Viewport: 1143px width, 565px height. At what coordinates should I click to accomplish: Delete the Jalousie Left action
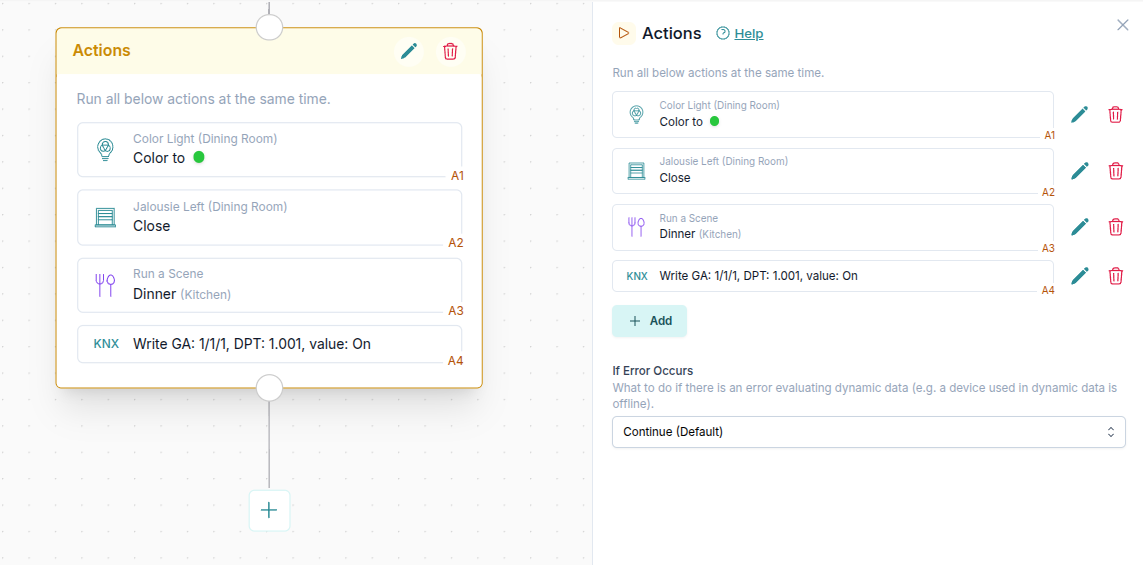click(1115, 171)
